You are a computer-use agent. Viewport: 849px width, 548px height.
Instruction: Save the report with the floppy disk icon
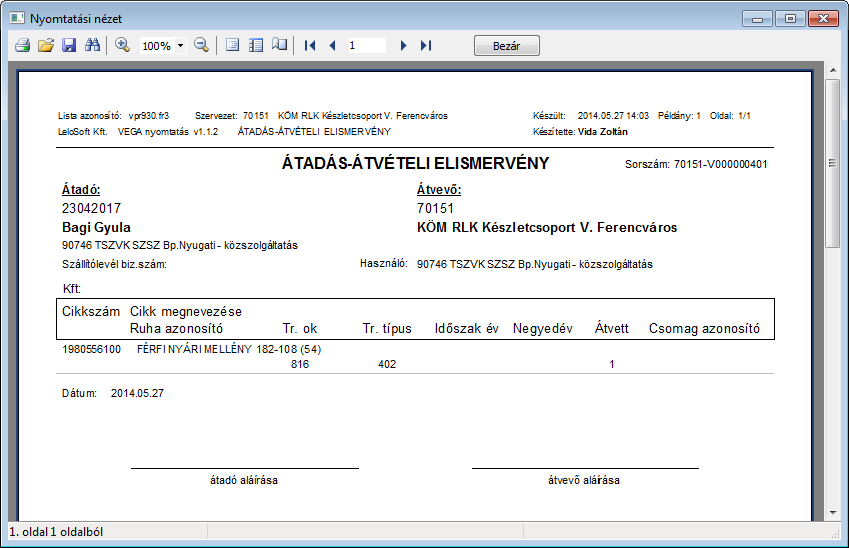(69, 45)
